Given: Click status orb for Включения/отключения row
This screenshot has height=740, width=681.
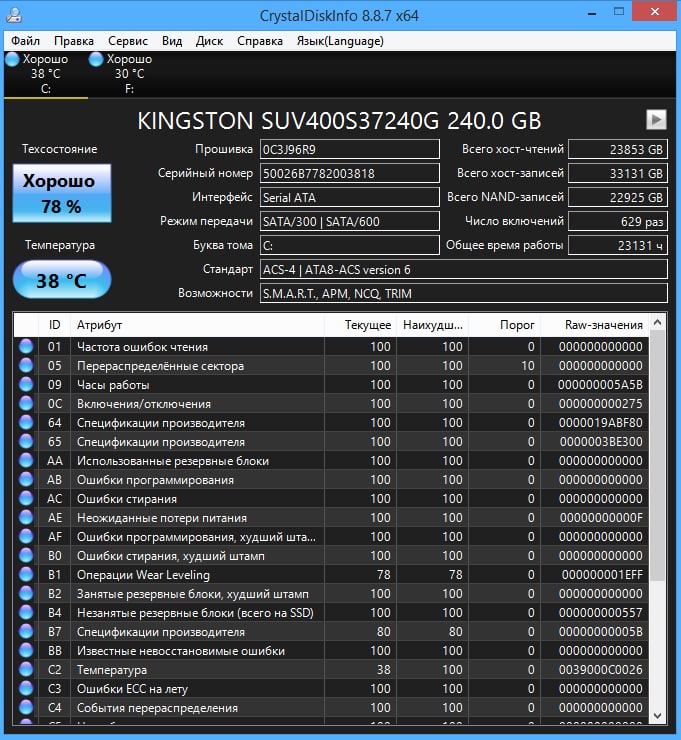Looking at the screenshot, I should tap(26, 404).
